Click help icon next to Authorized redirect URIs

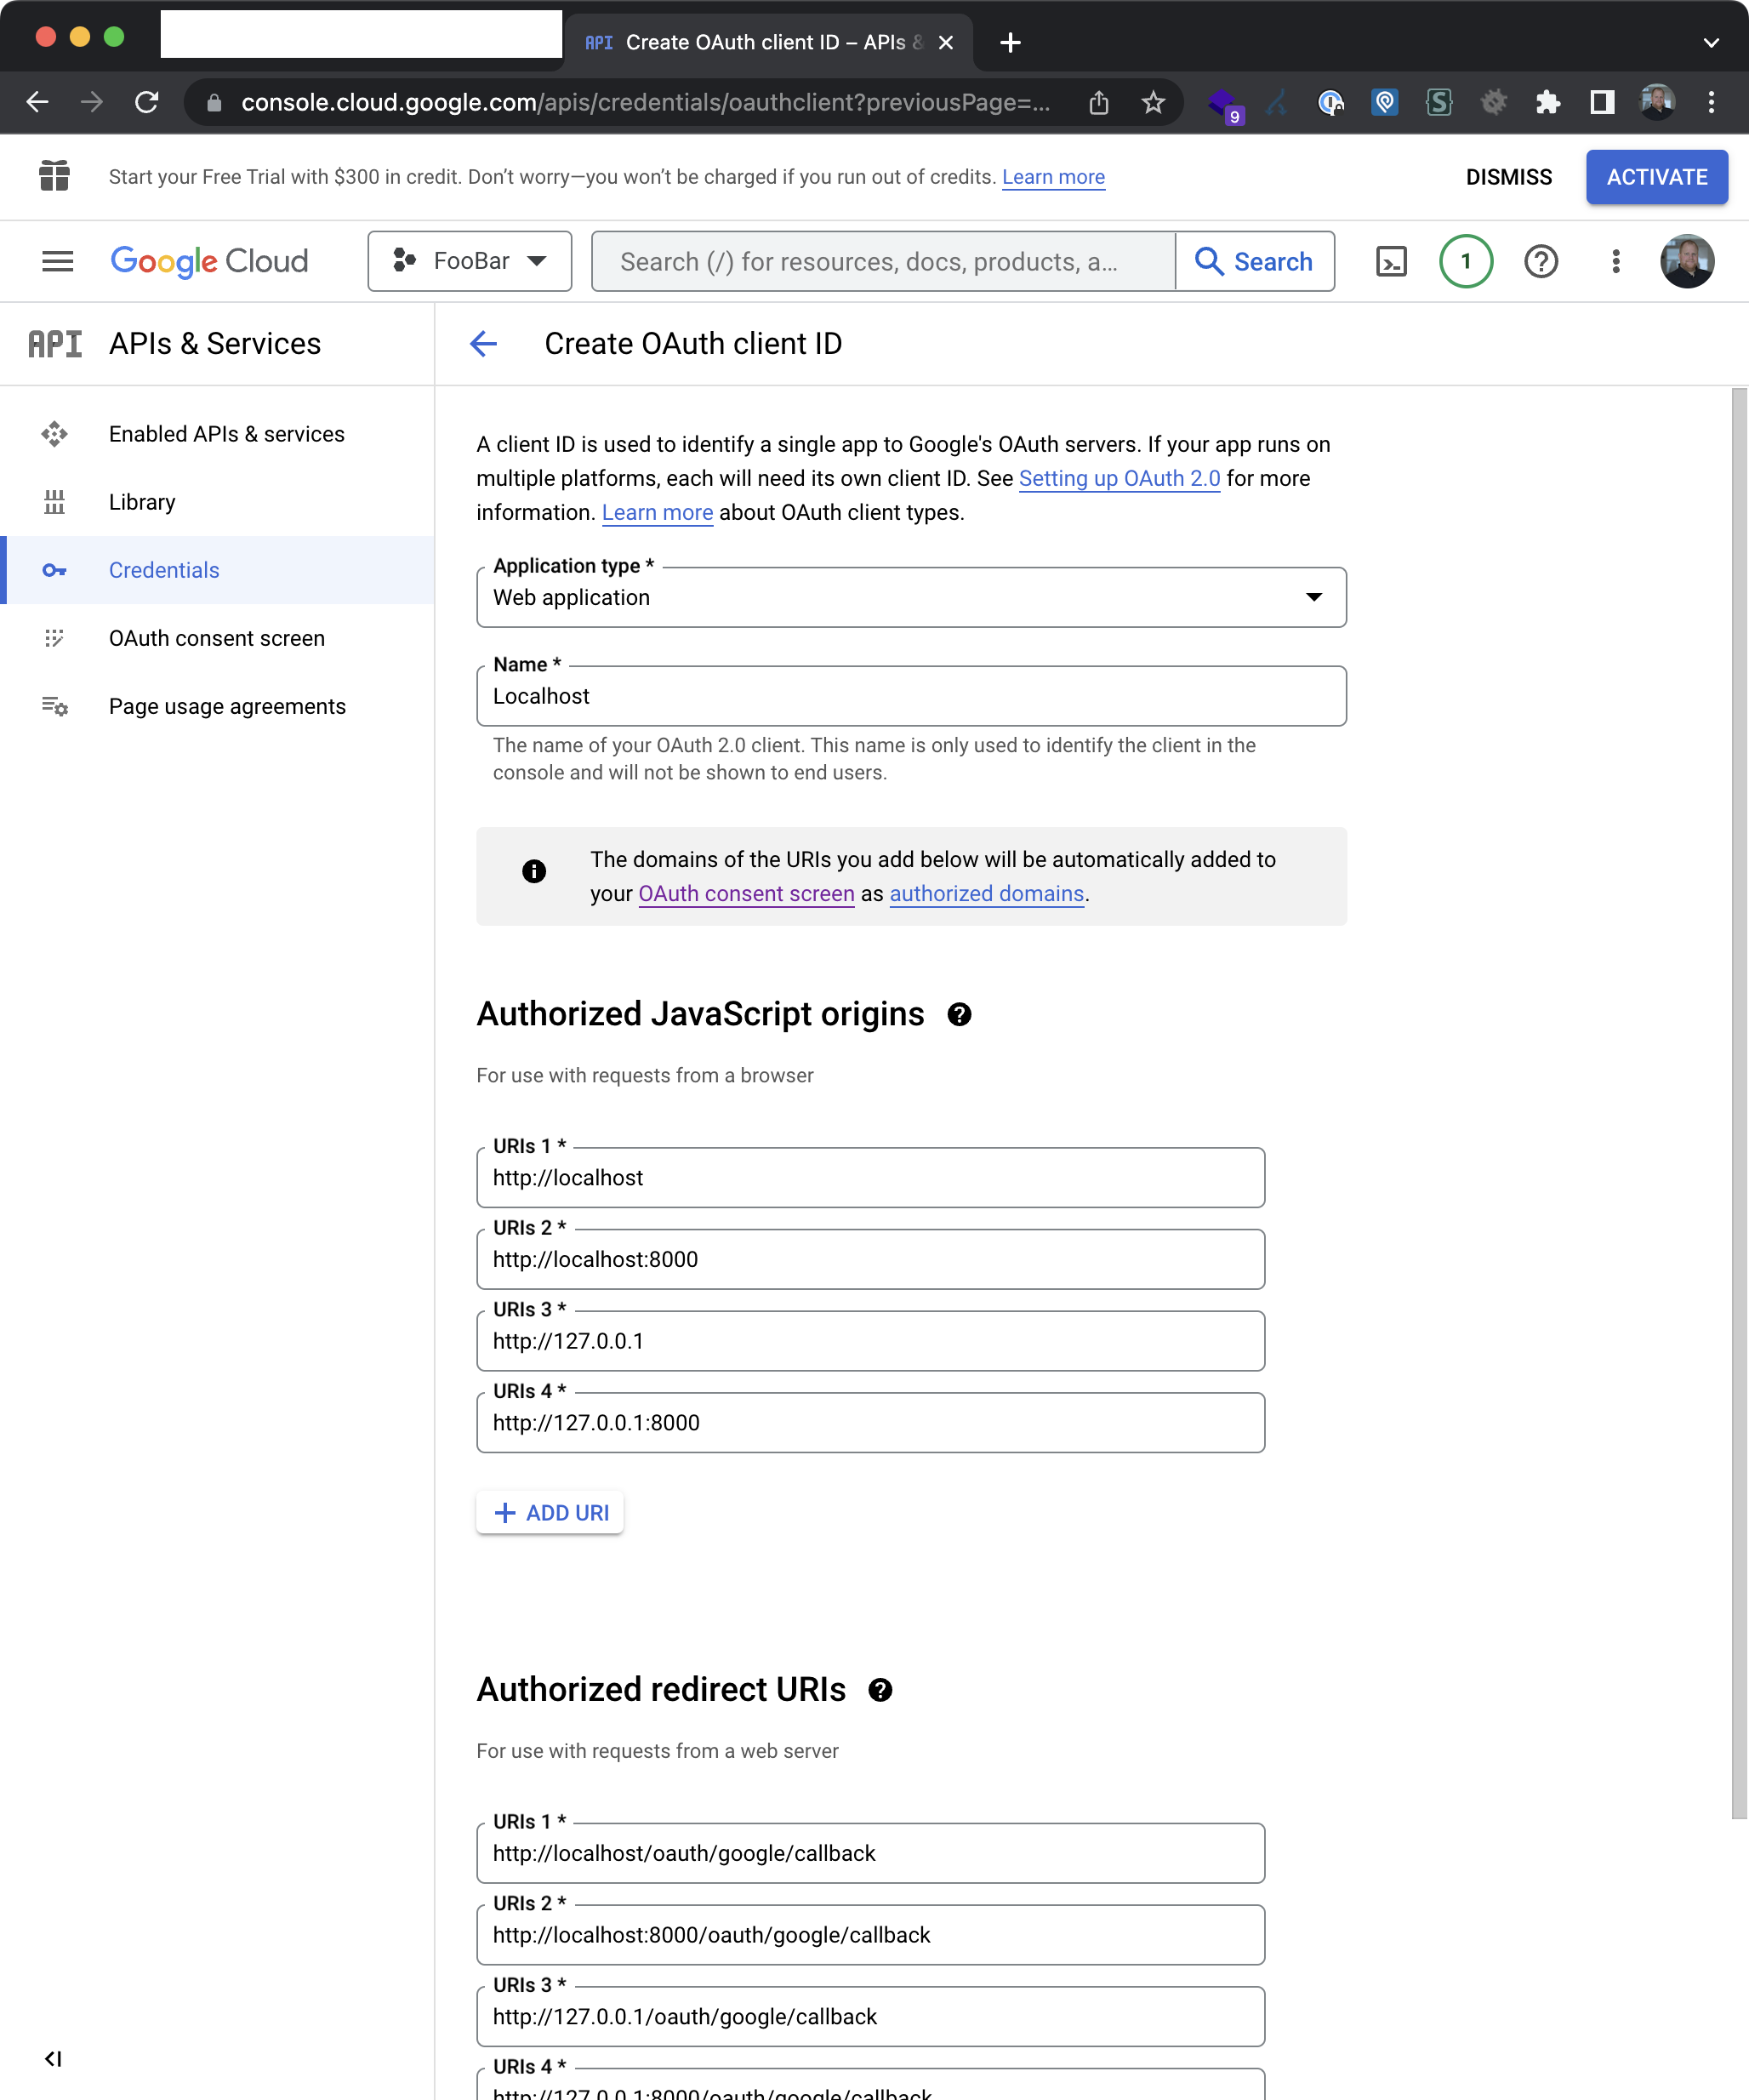(x=880, y=1690)
